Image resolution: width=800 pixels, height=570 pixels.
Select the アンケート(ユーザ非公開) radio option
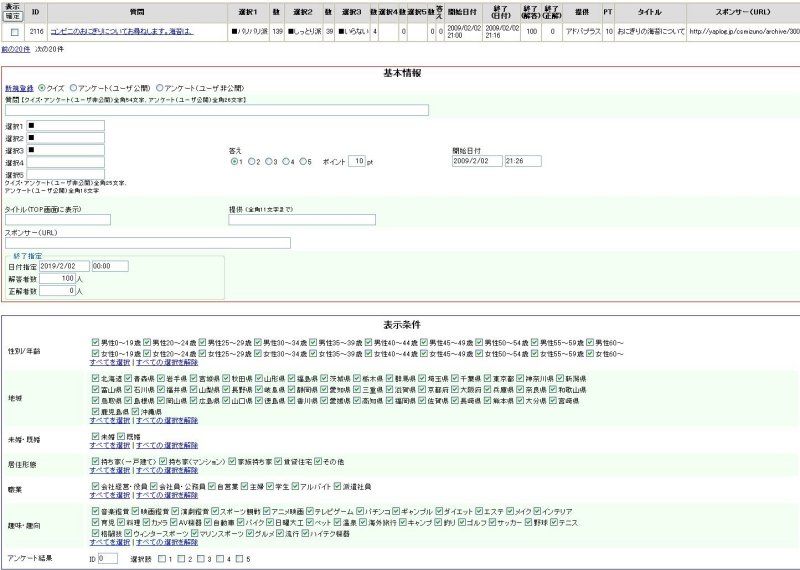[161, 88]
